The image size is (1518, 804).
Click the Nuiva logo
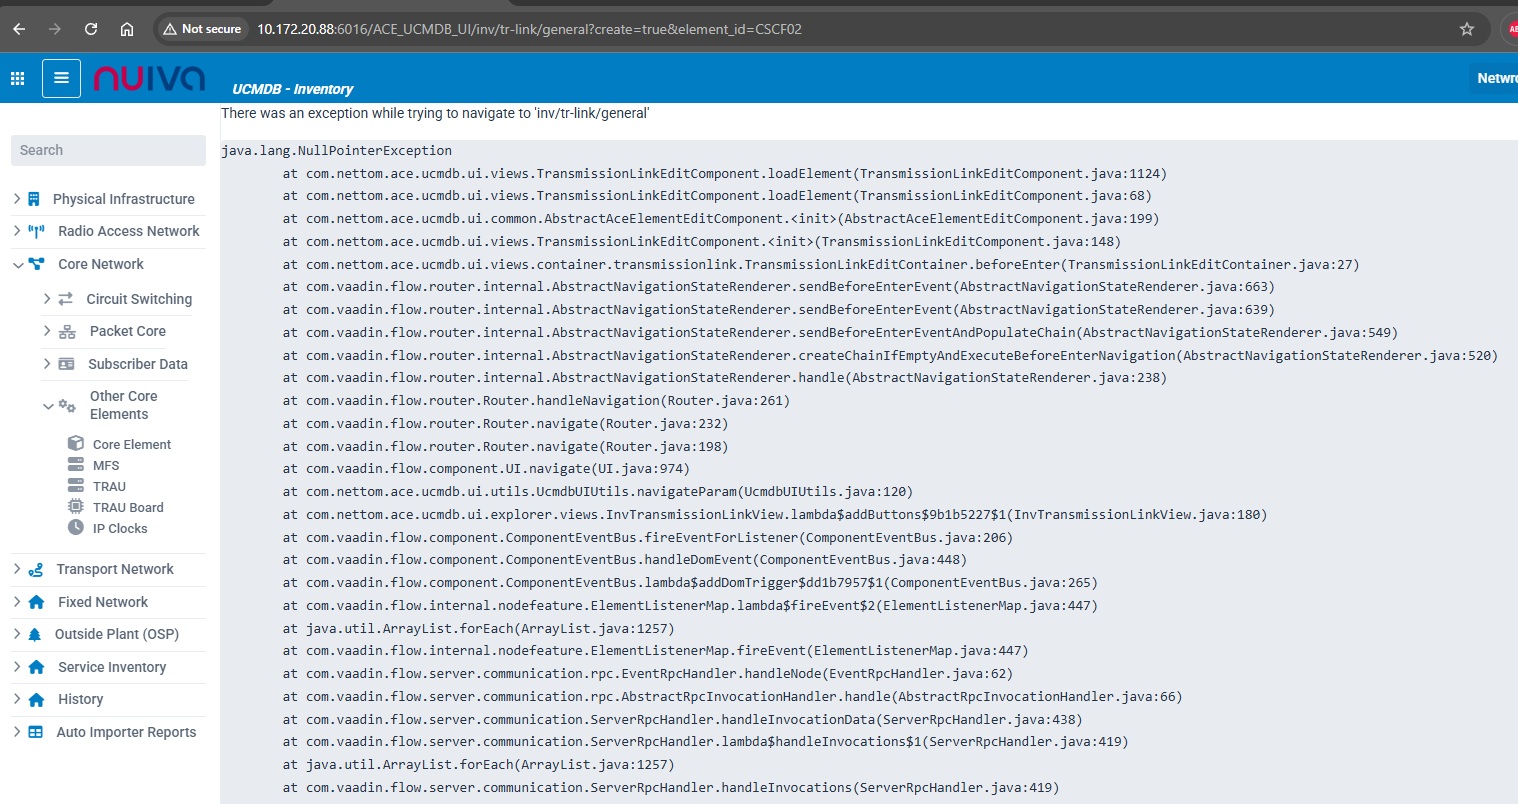(149, 78)
